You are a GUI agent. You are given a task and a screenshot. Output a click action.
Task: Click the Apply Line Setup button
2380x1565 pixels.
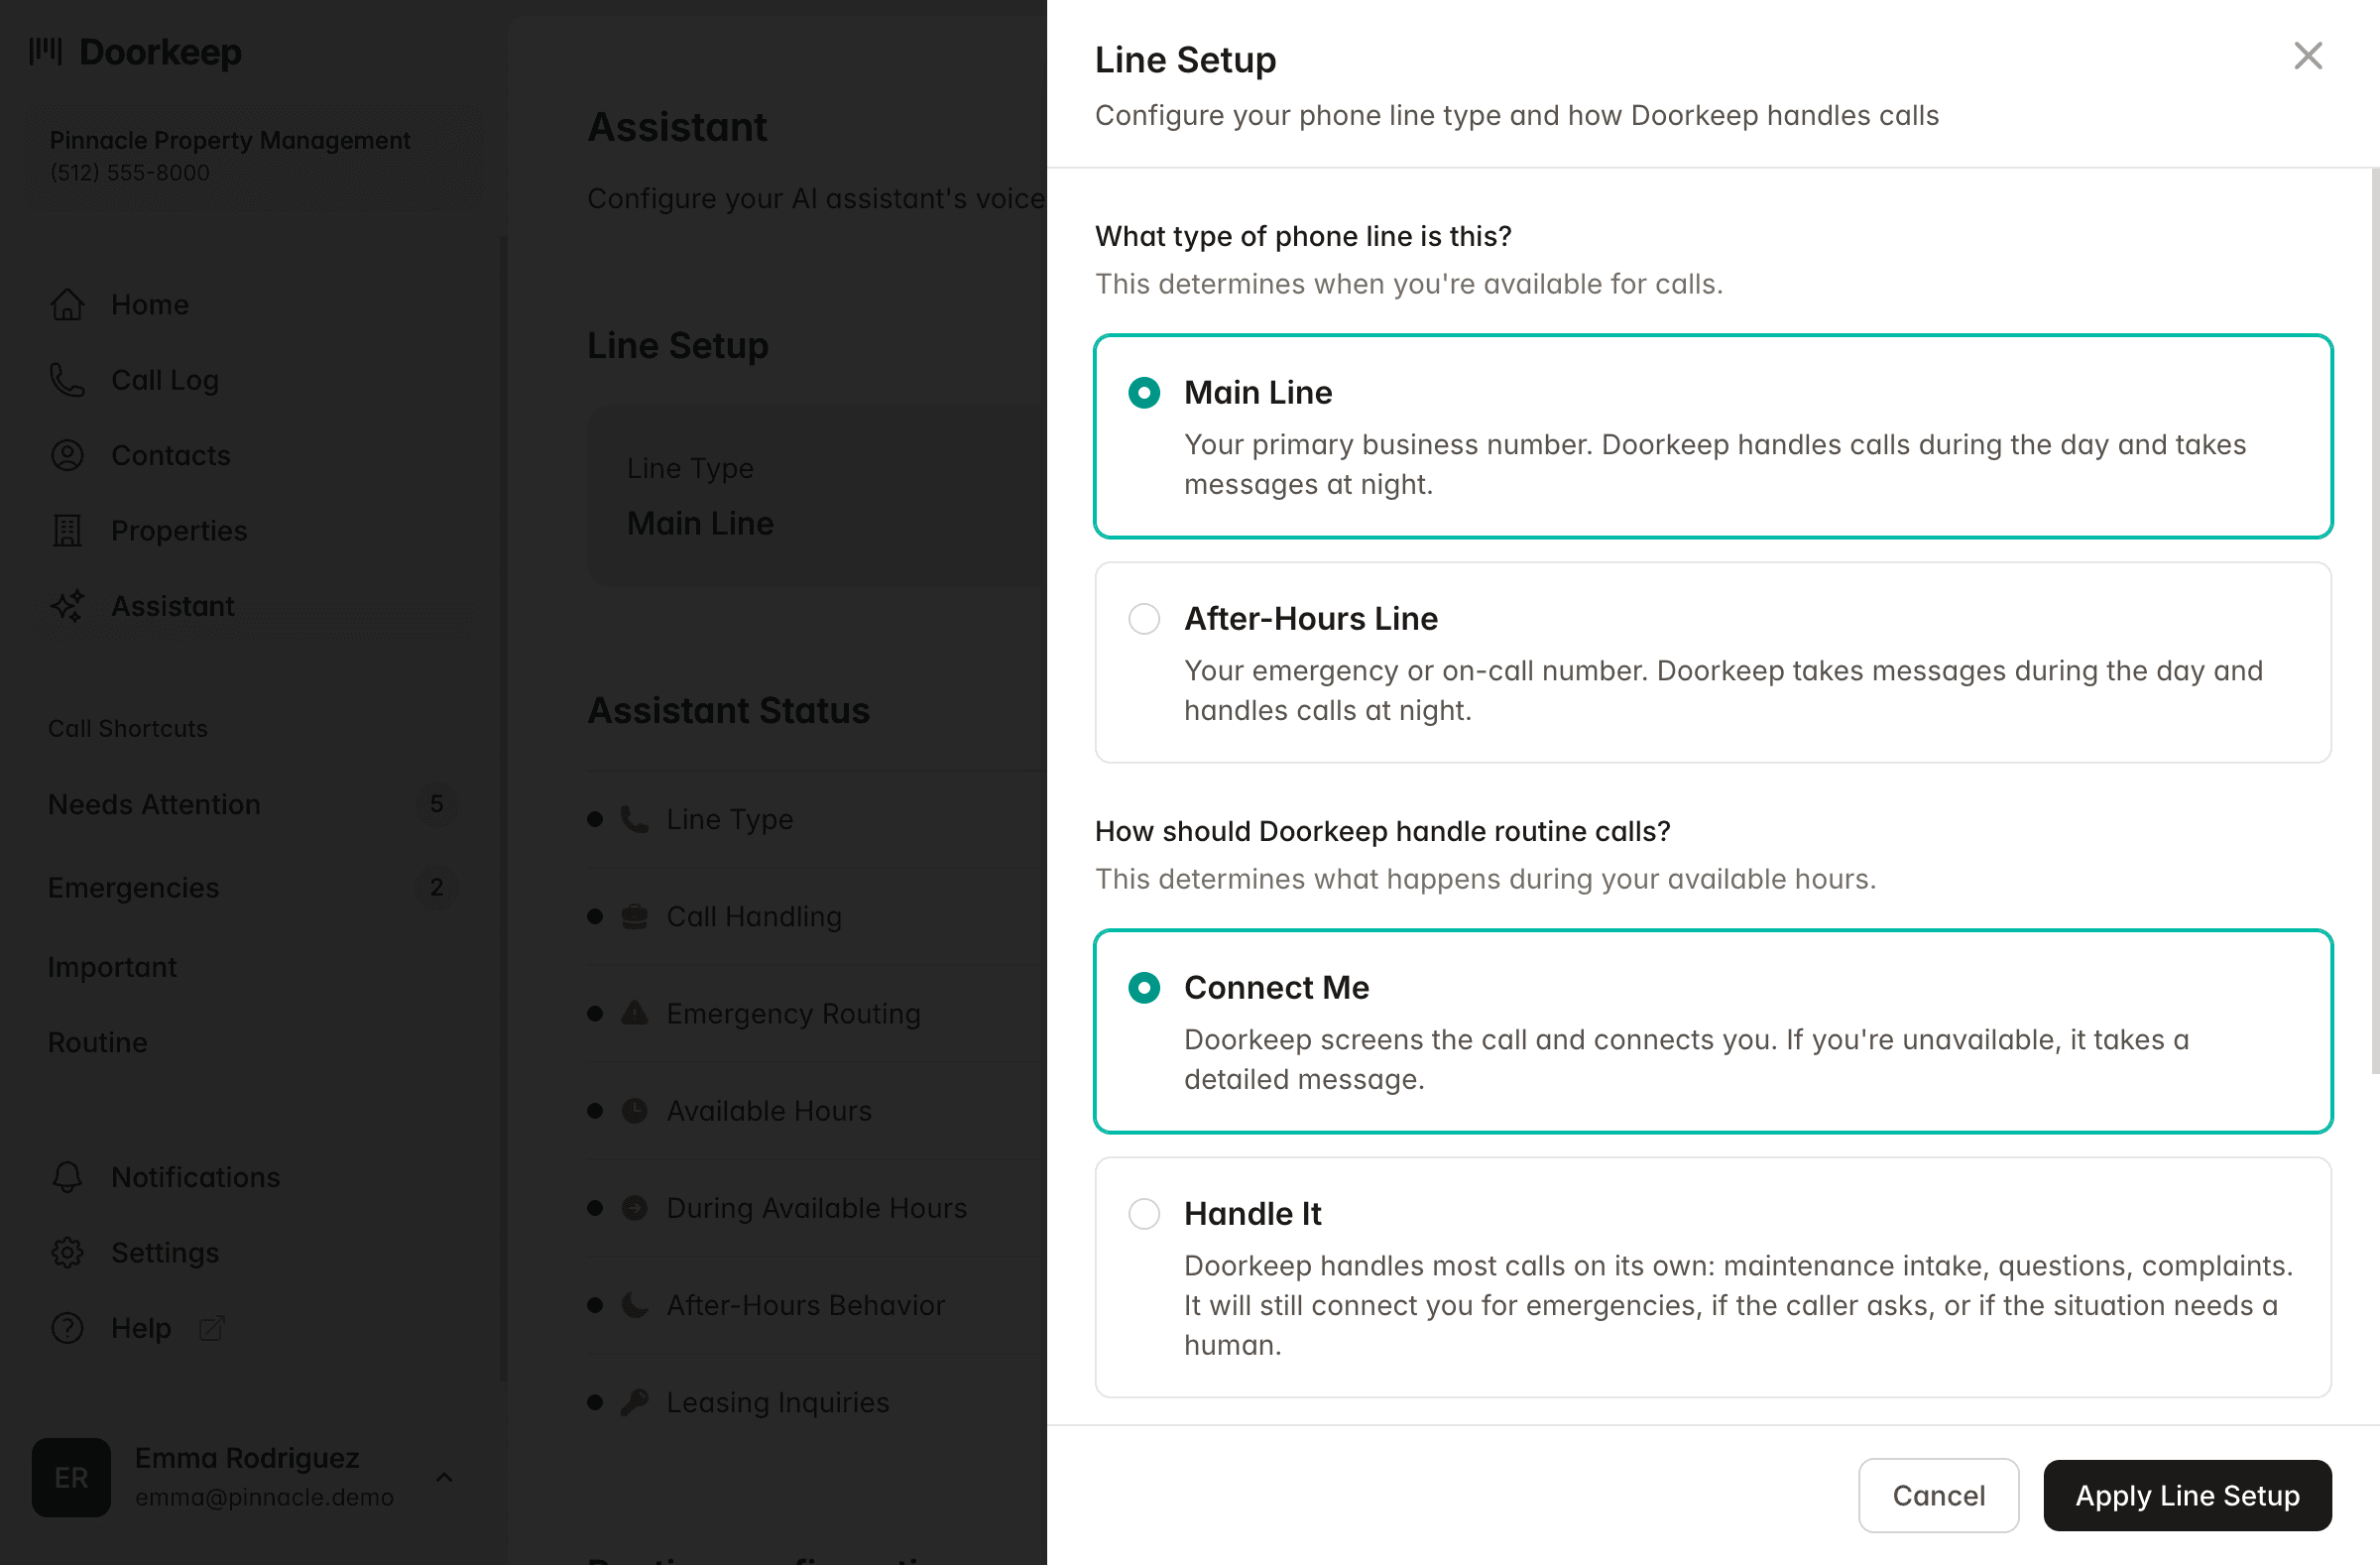[x=2186, y=1495]
